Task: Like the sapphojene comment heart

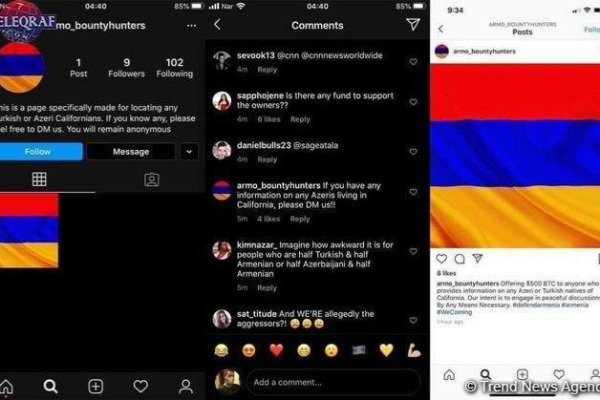Action: click(413, 102)
